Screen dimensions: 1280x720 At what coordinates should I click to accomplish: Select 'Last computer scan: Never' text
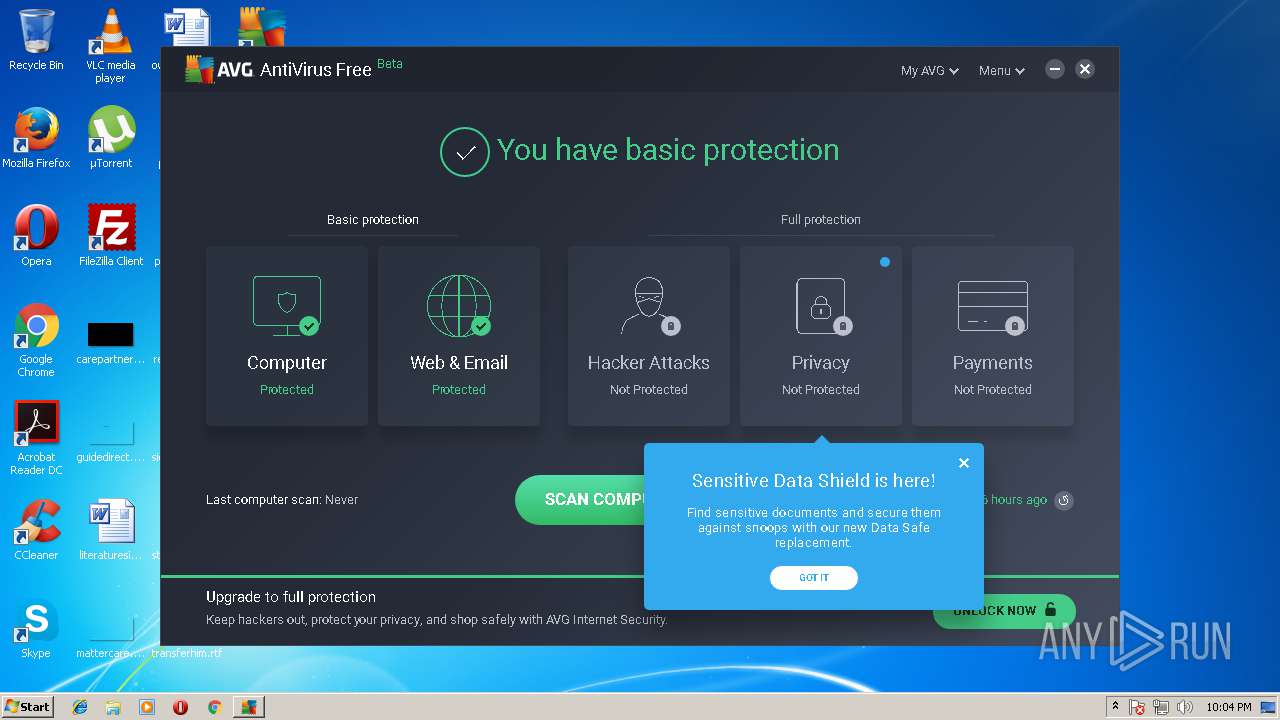pyautogui.click(x=282, y=500)
